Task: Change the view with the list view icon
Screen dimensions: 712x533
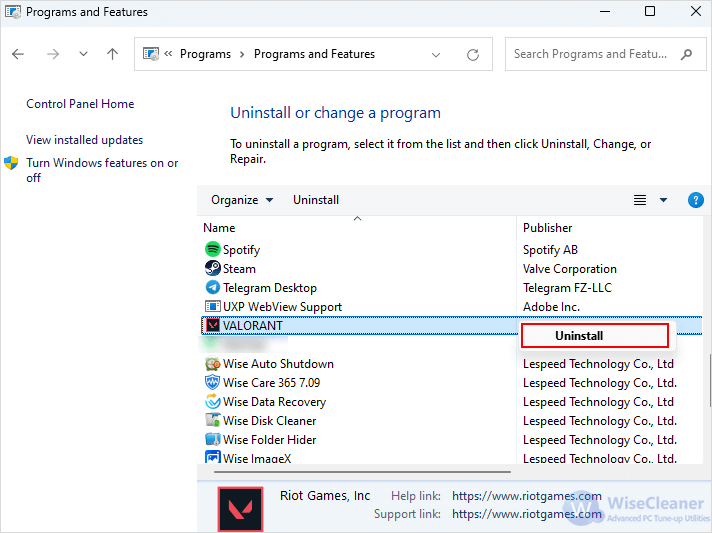Action: [640, 200]
